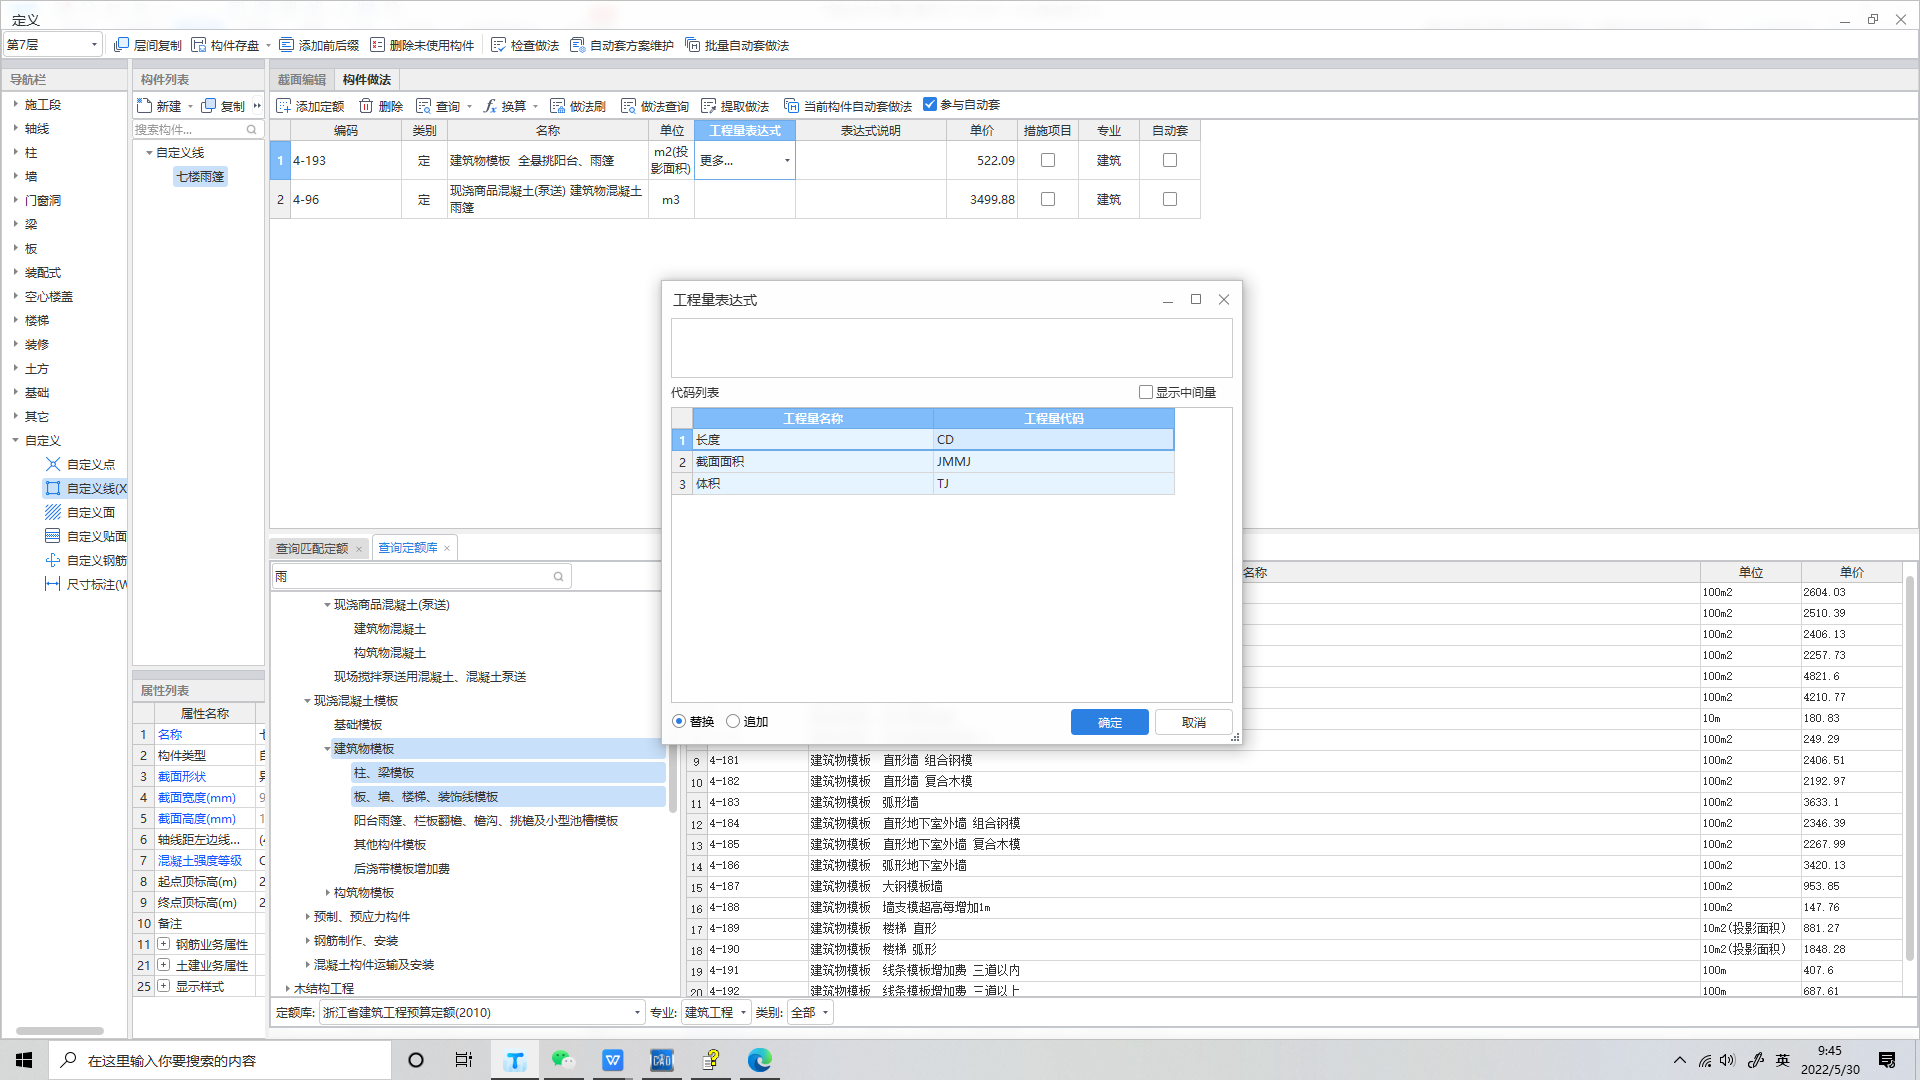Expand 构筑物模板 tree node
1920x1080 pixels.
pos(327,893)
